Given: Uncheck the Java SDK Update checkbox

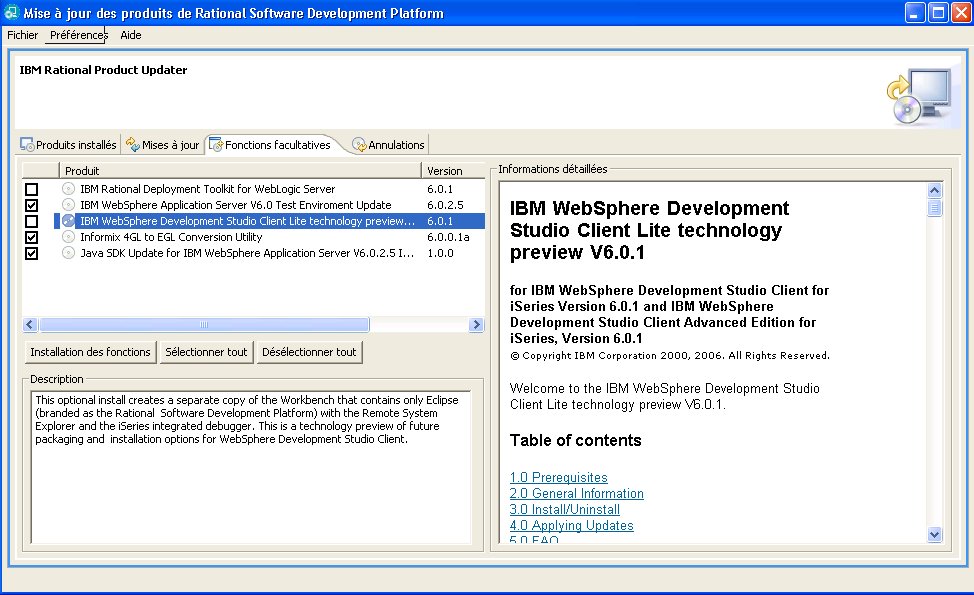Looking at the screenshot, I should tap(32, 254).
